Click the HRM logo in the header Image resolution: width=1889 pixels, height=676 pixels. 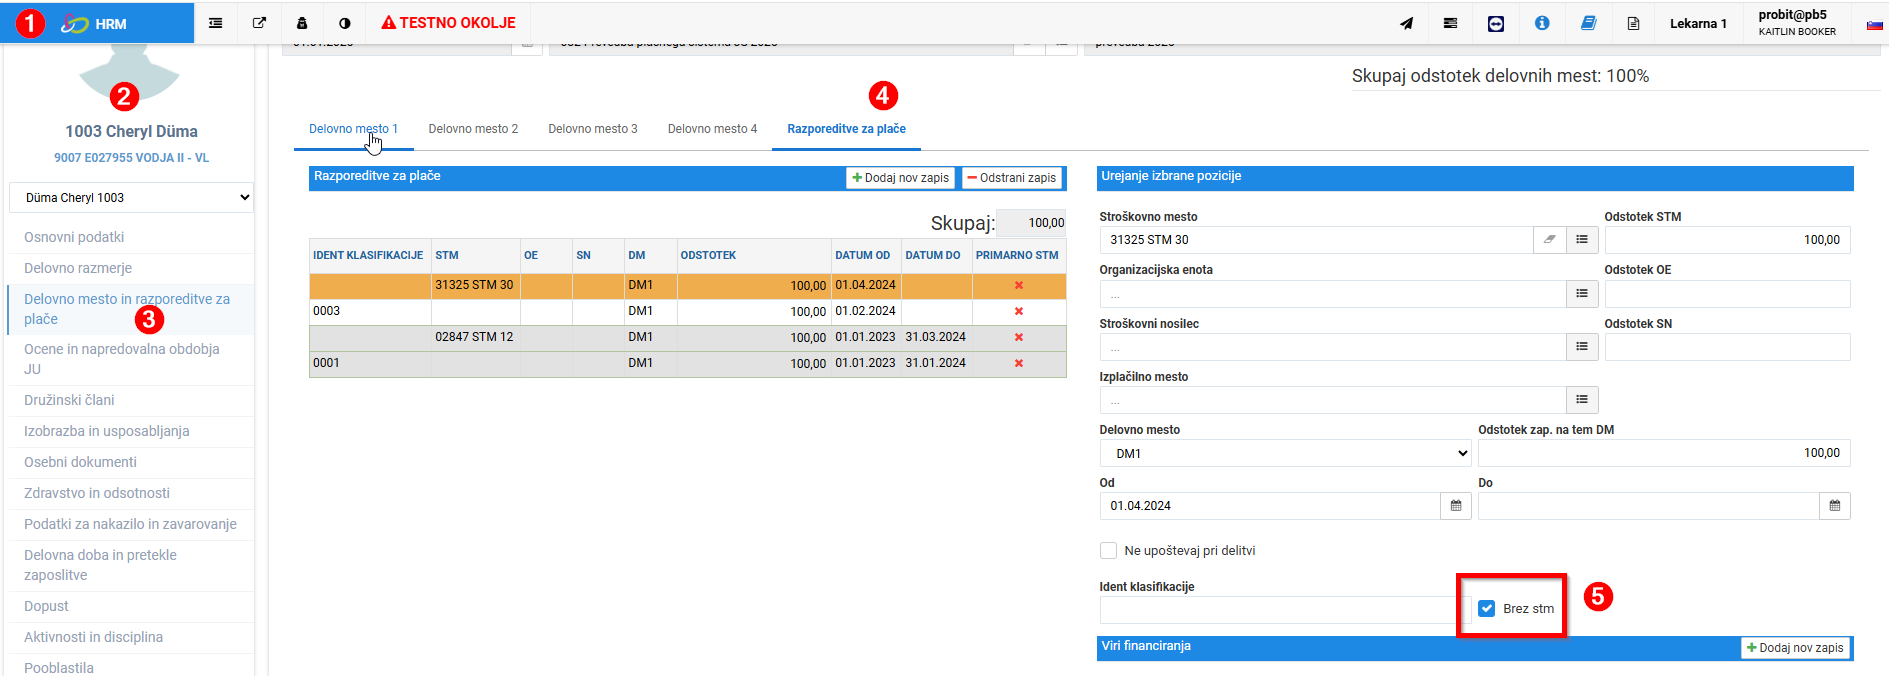[94, 23]
